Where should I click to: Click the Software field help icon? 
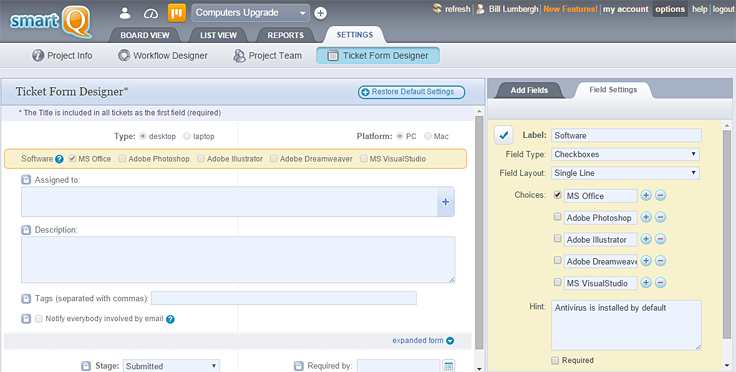(59, 159)
